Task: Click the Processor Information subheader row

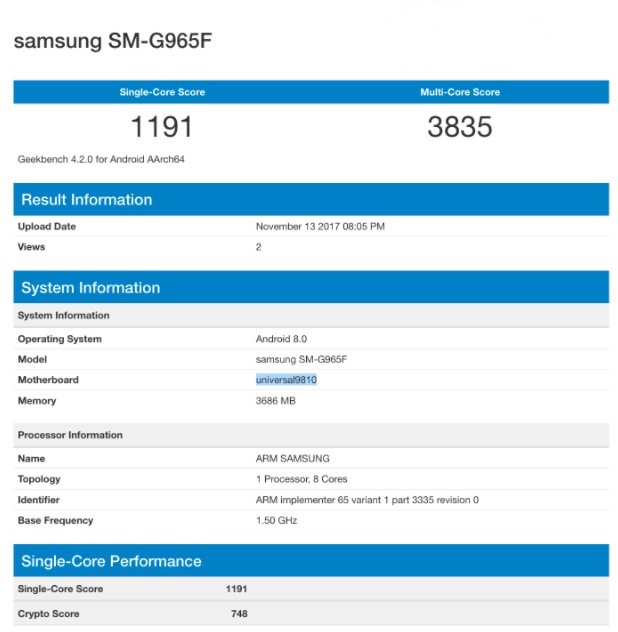Action: click(x=311, y=435)
